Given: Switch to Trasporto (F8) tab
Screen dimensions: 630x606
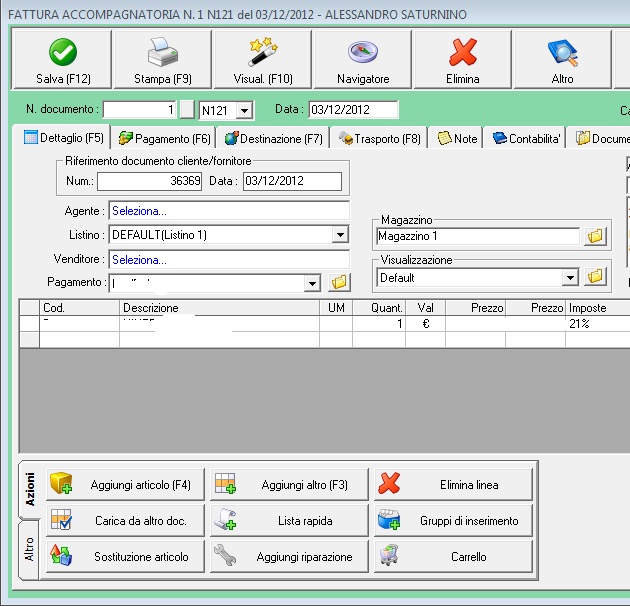Looking at the screenshot, I should [x=379, y=139].
